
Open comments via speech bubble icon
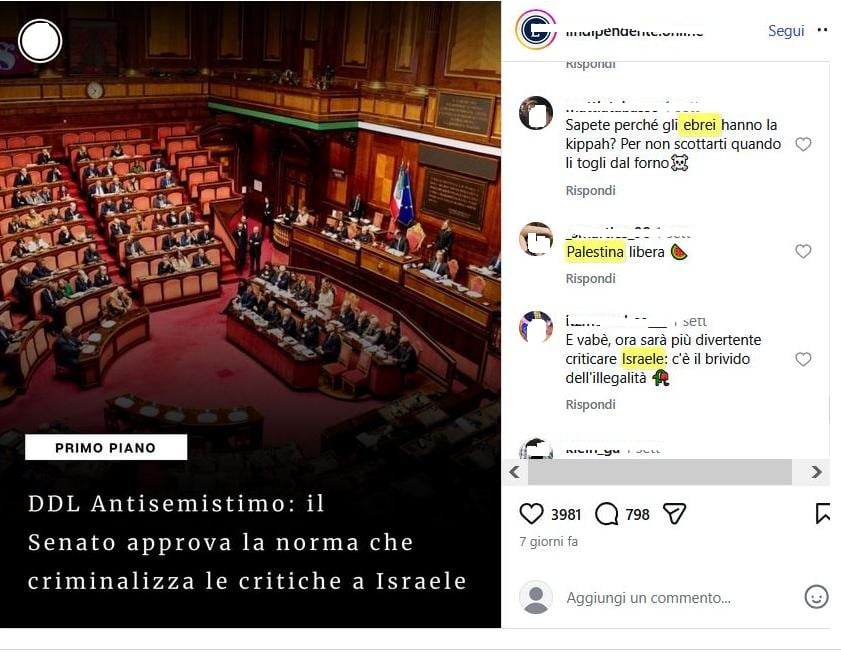607,514
